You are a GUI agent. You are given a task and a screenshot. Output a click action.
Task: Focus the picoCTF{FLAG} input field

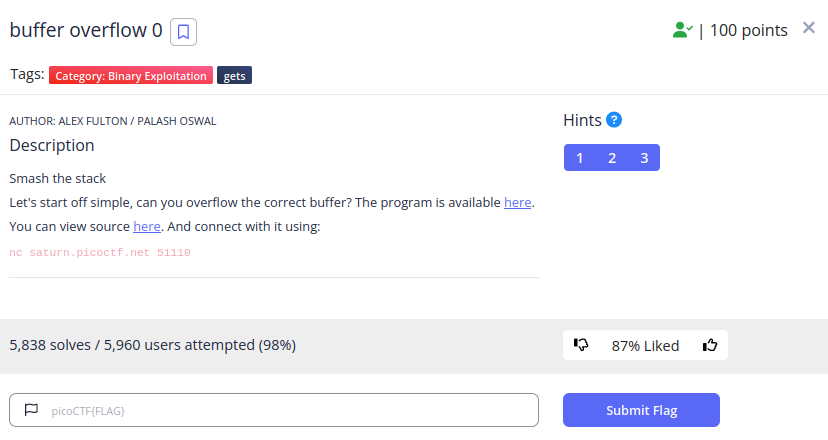tap(274, 410)
